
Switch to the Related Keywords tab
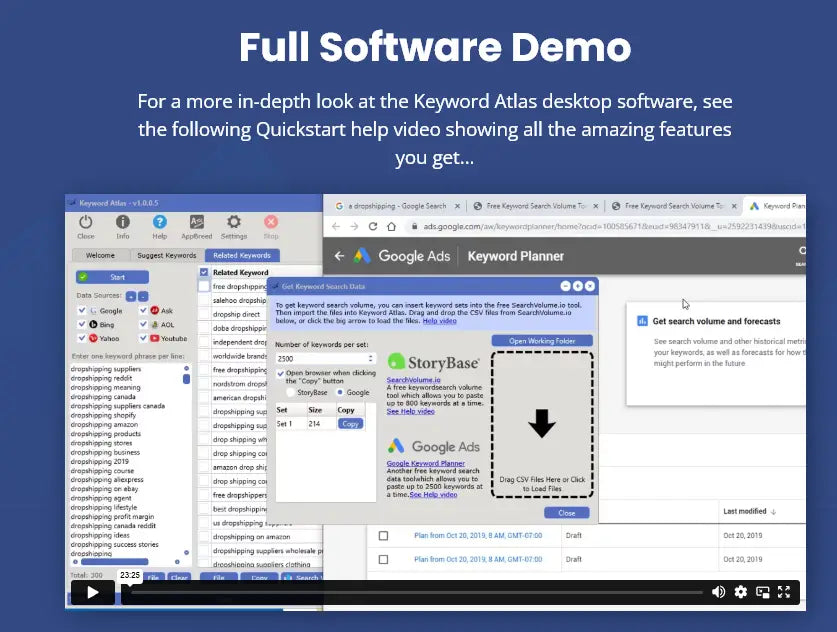pos(242,255)
